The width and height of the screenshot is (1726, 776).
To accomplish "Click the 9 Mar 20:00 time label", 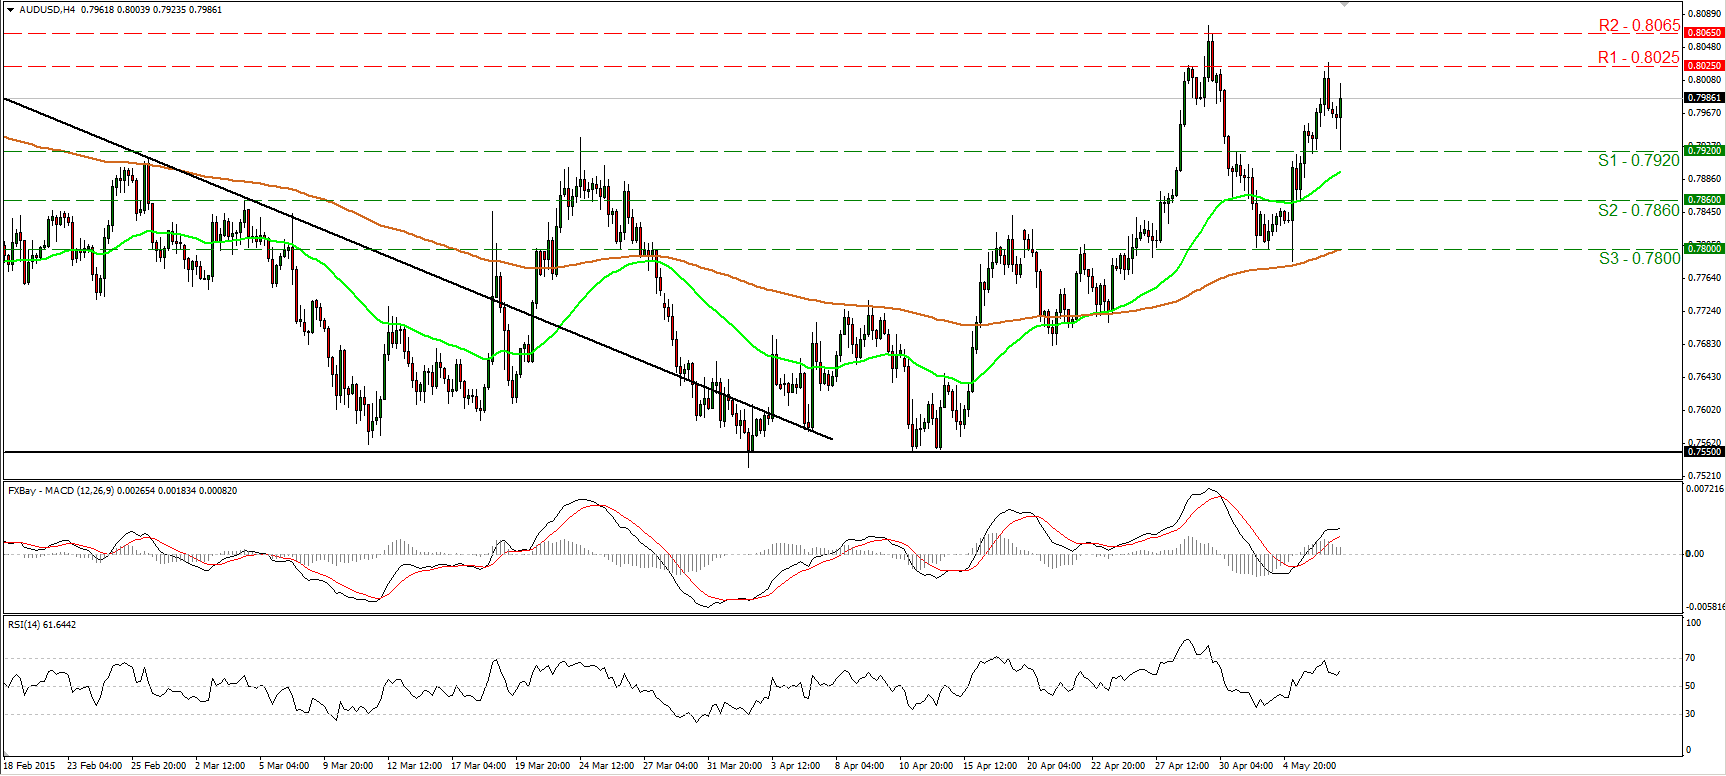I will tap(347, 766).
